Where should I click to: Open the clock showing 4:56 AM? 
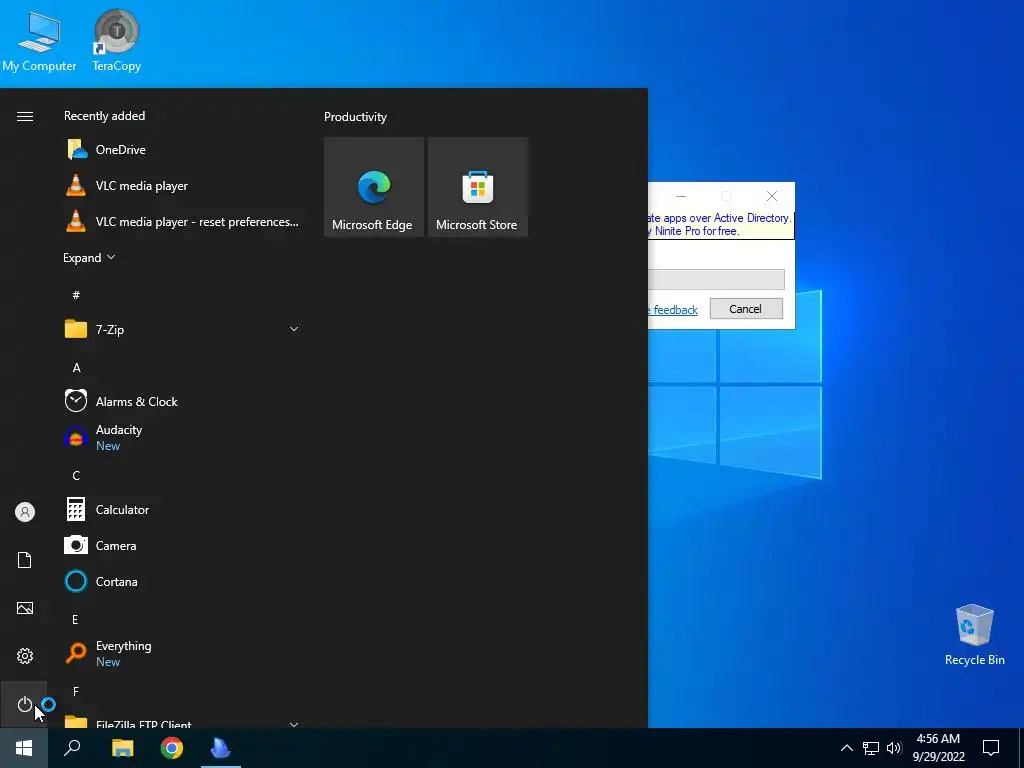click(938, 748)
